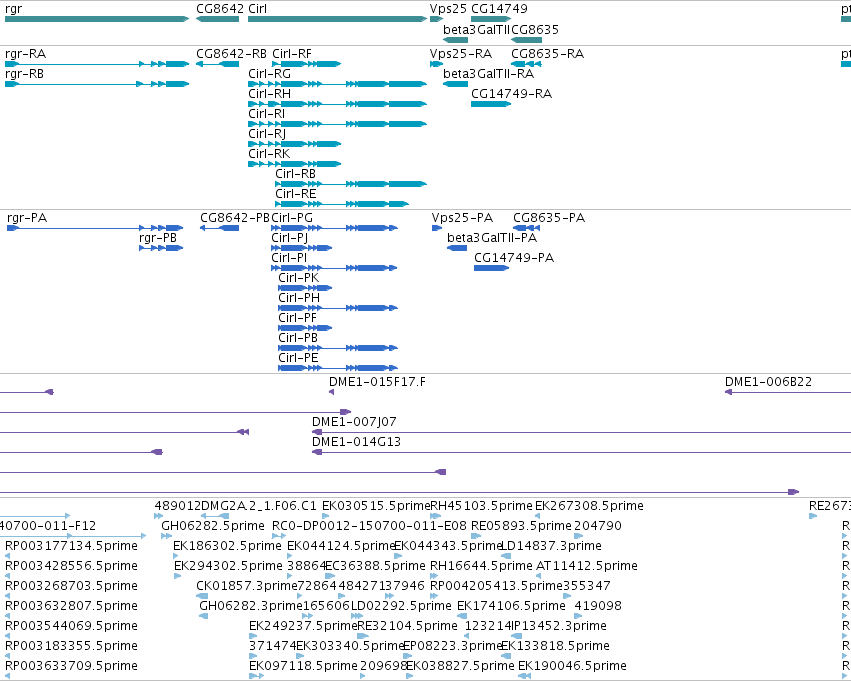Select the Cirl-PG protein feature
The height and width of the screenshot is (681, 851).
pos(334,228)
